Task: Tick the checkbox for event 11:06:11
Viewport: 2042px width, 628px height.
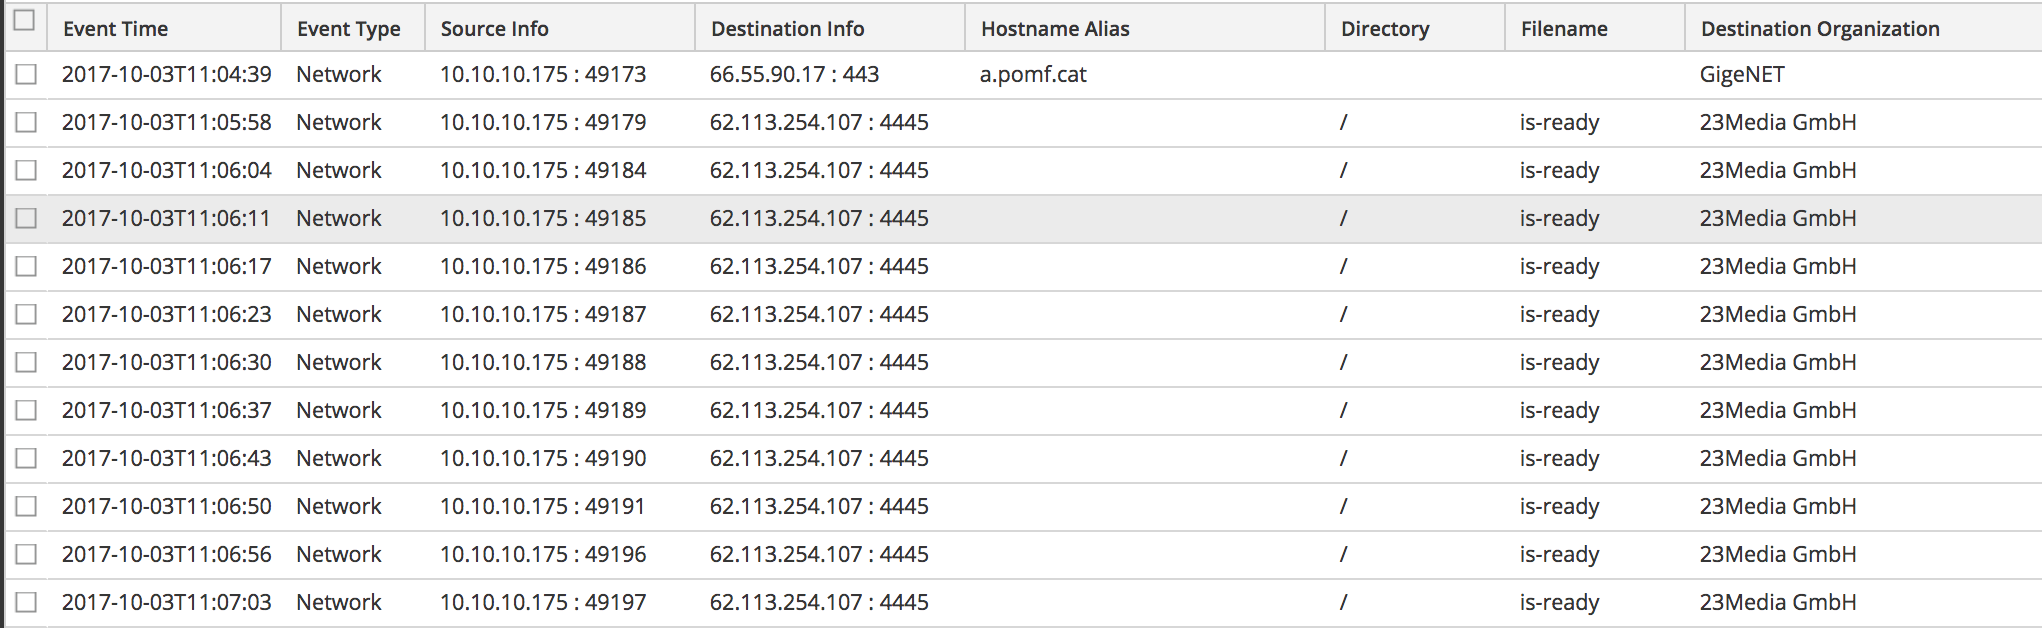Action: 26,219
